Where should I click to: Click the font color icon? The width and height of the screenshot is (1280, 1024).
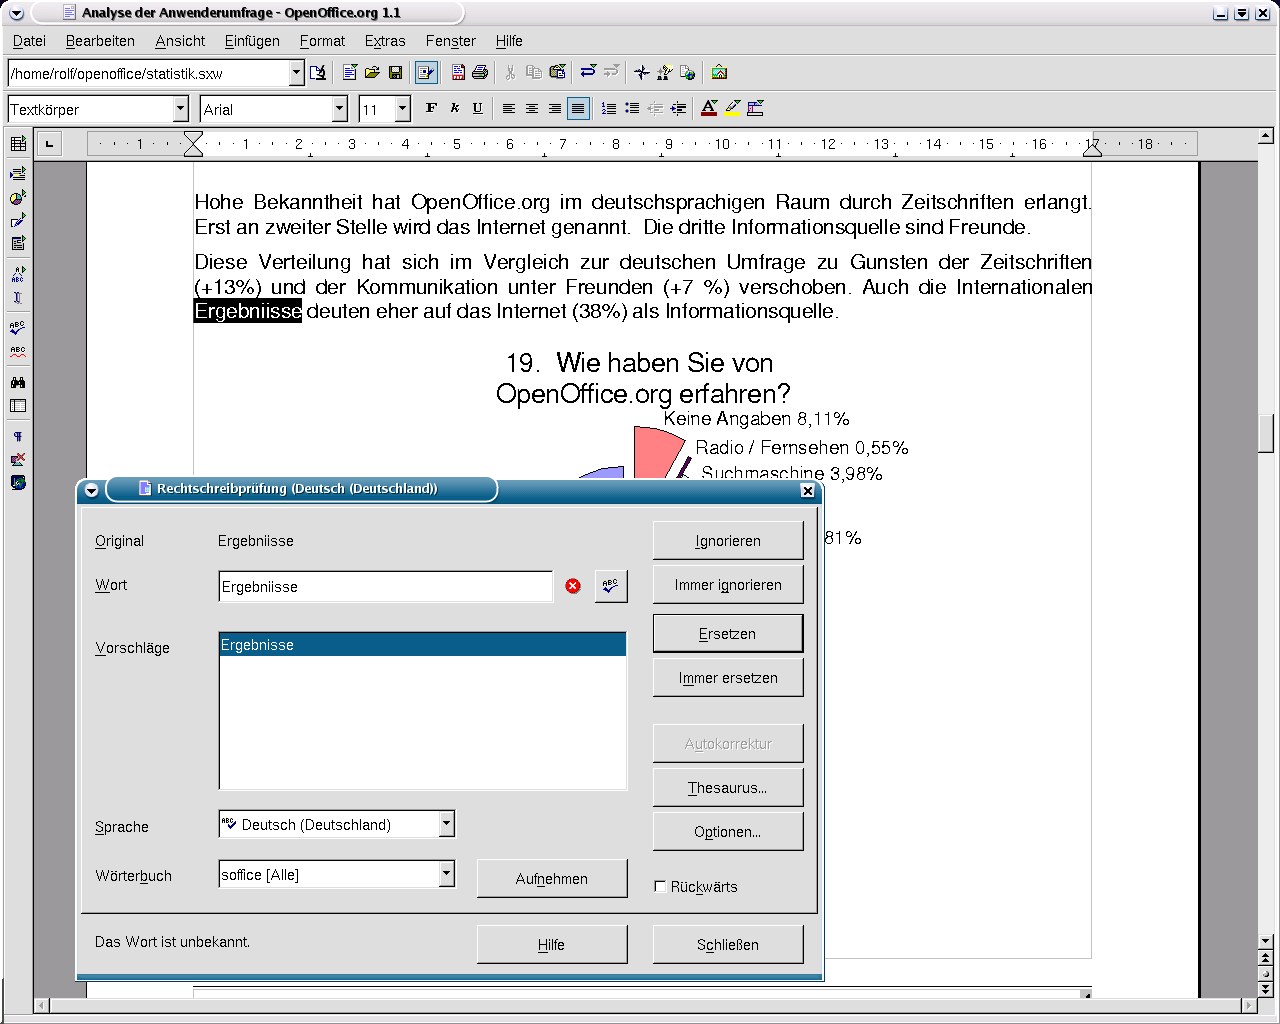pos(709,109)
